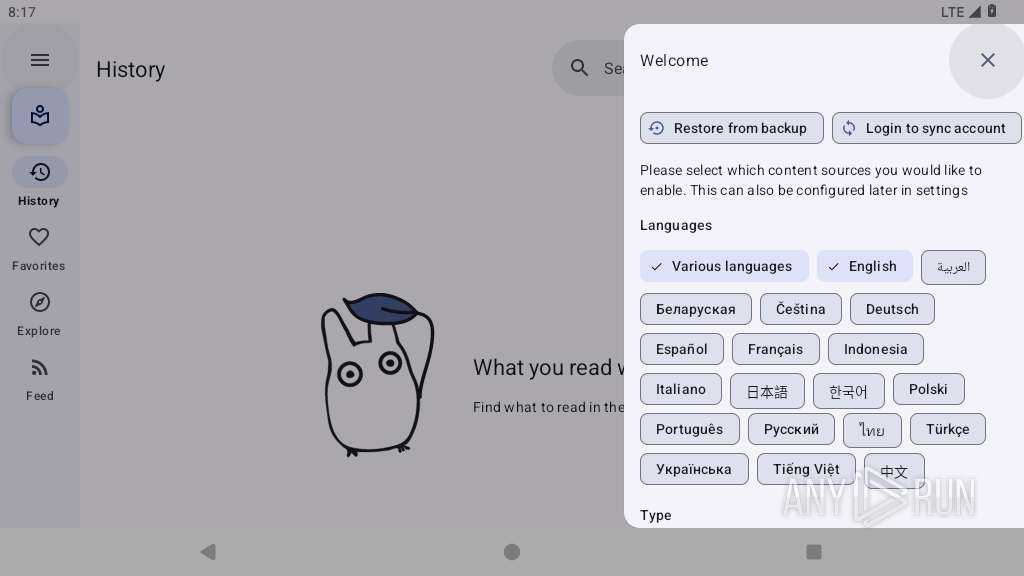Enable the Русский language chip
This screenshot has height=576, width=1024.
point(791,429)
